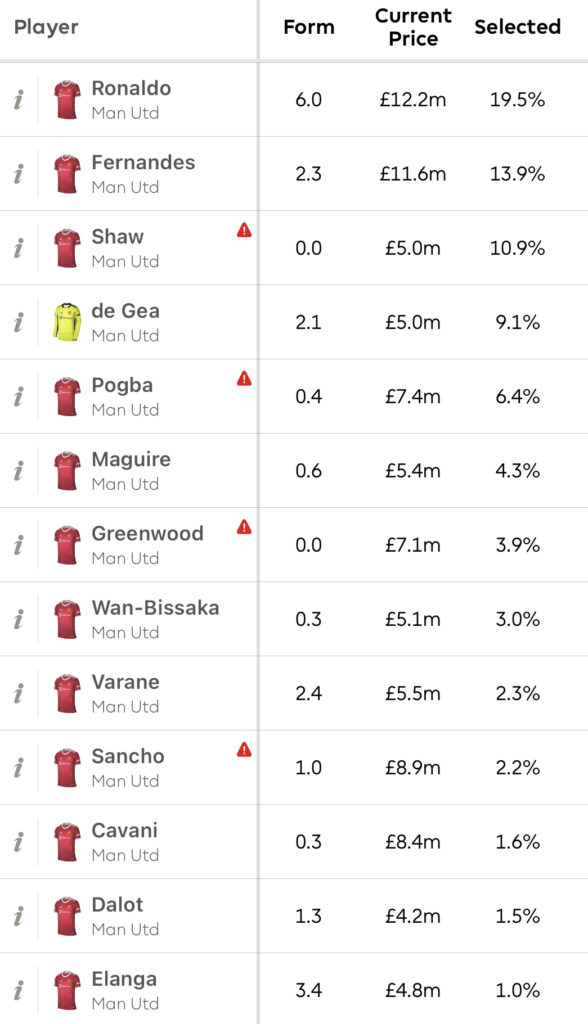This screenshot has height=1024, width=588.
Task: Sort by the Current Price column header
Action: 413,27
